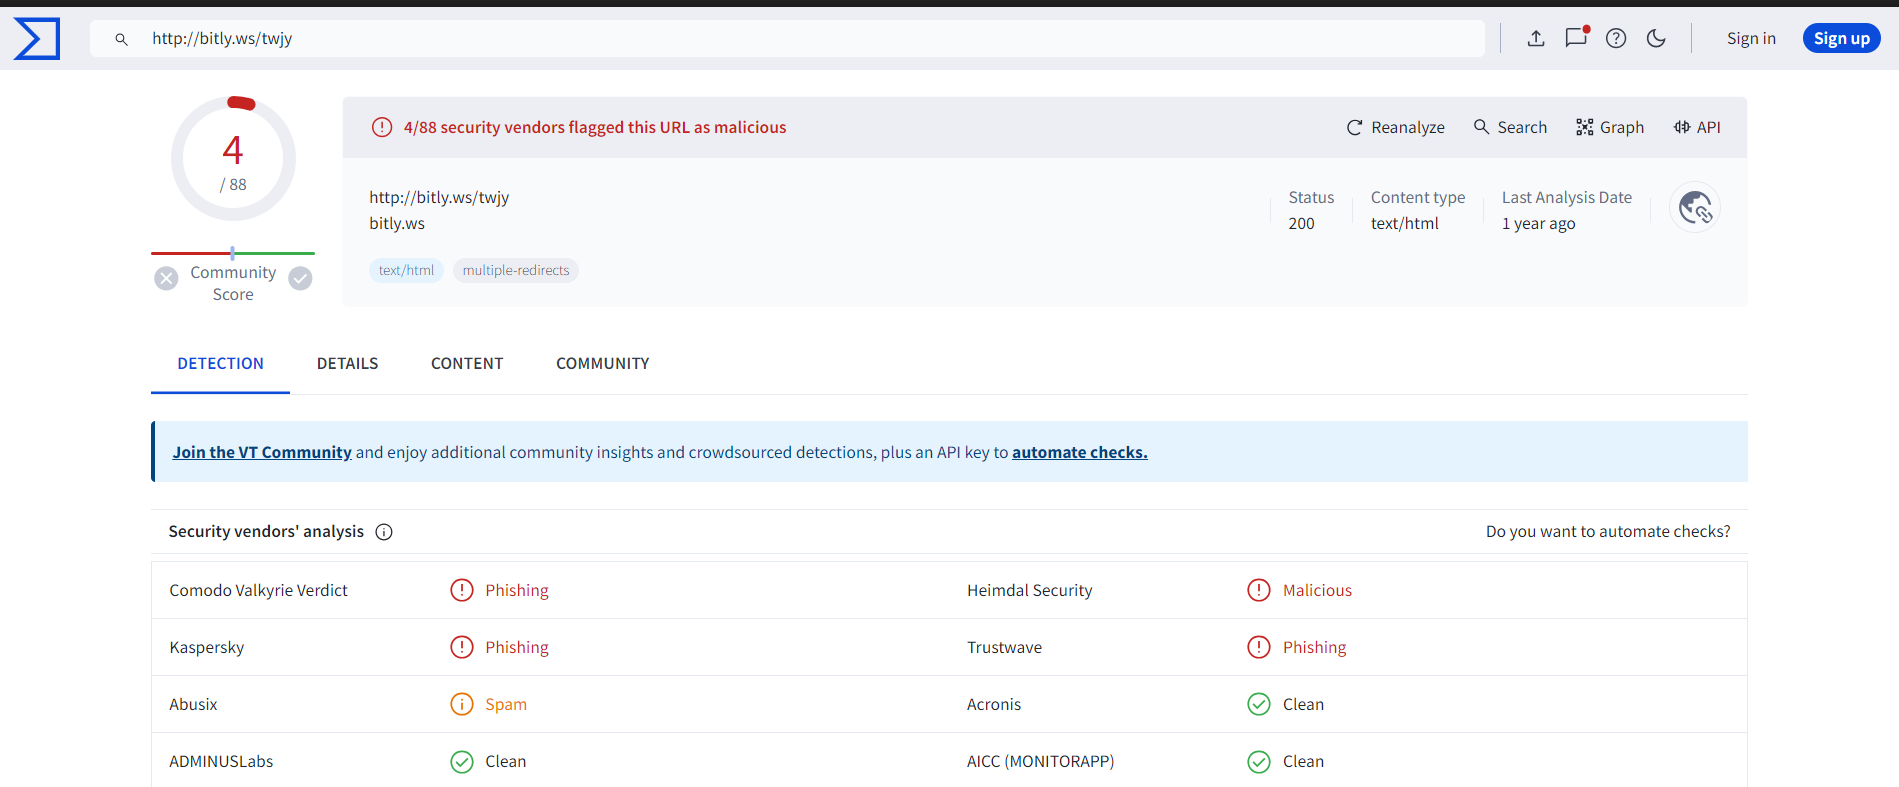Click the URL globe link icon
The width and height of the screenshot is (1899, 787).
click(1695, 208)
